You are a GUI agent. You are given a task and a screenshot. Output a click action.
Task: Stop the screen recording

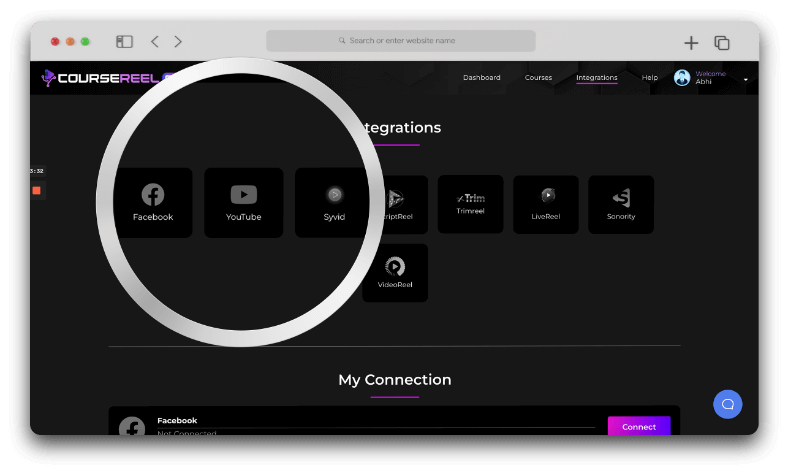(x=37, y=191)
